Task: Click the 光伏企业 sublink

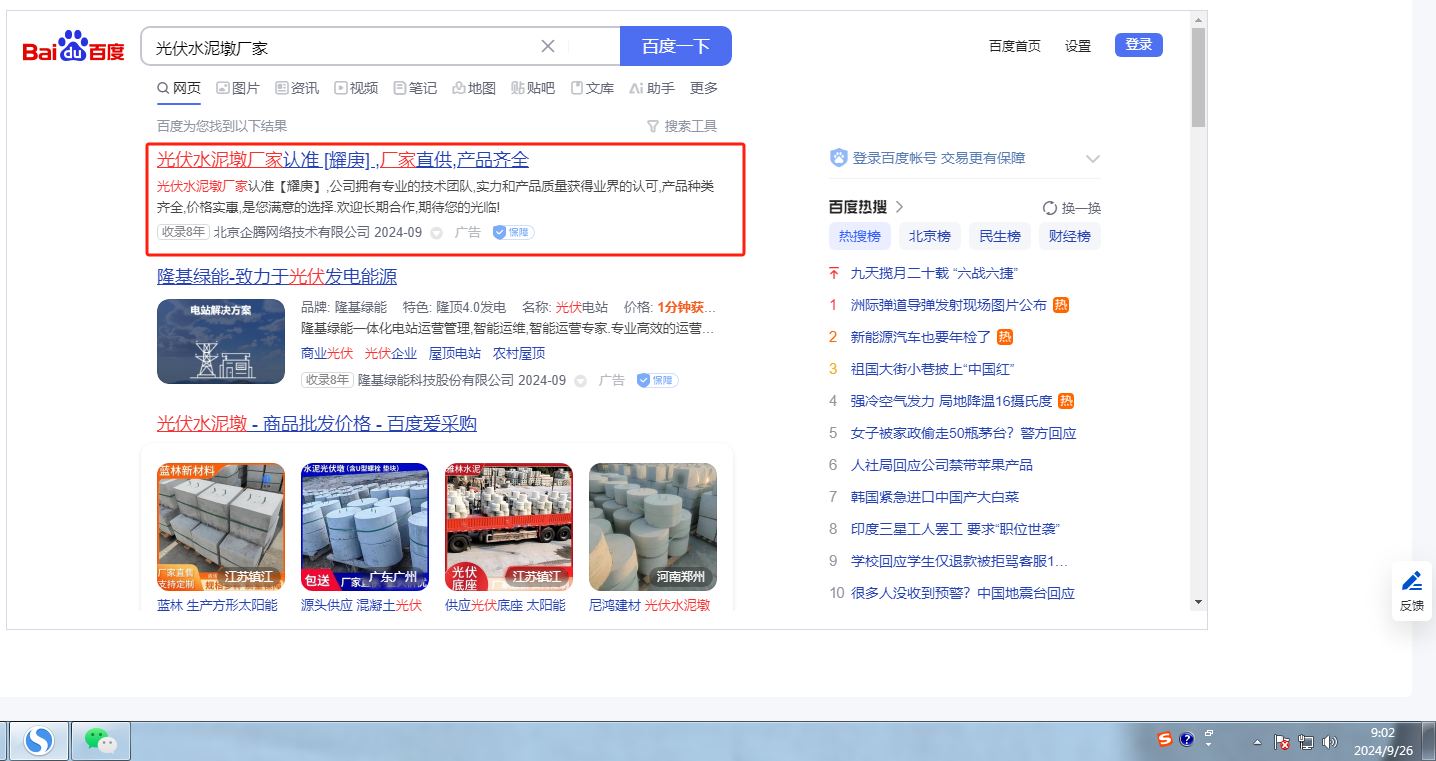Action: [391, 353]
